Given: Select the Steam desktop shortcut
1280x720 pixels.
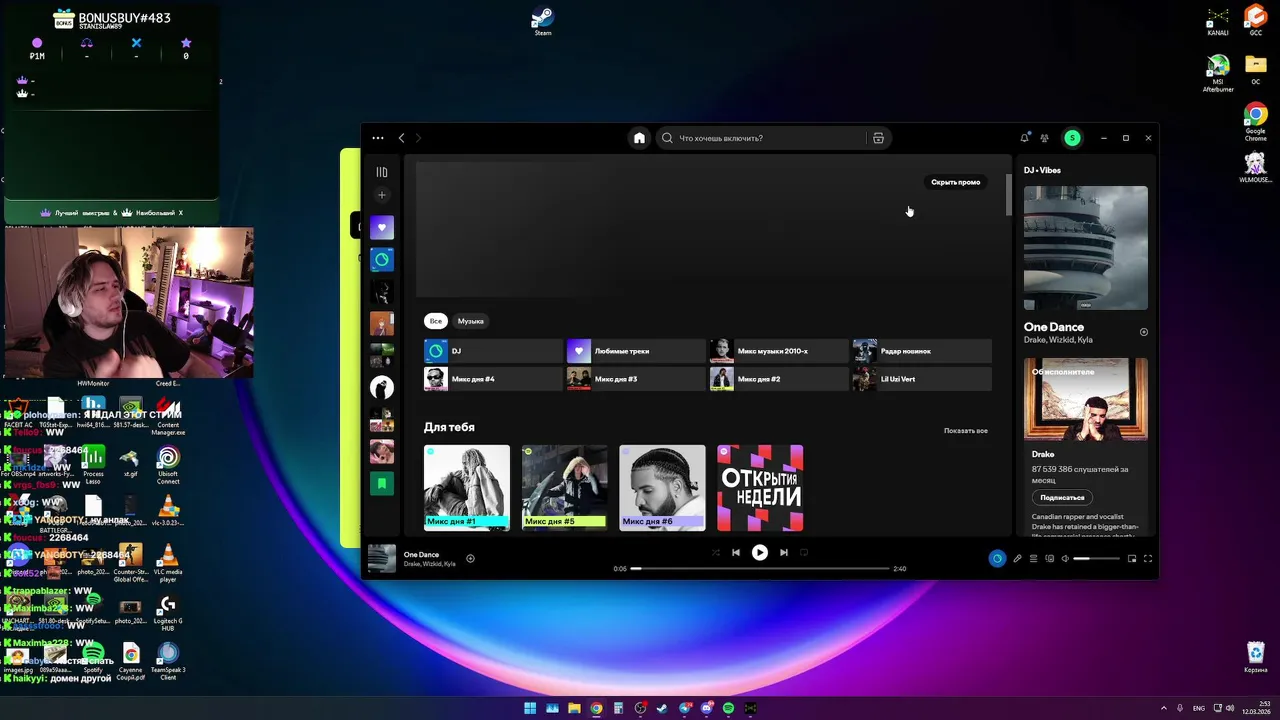Looking at the screenshot, I should coord(543,21).
